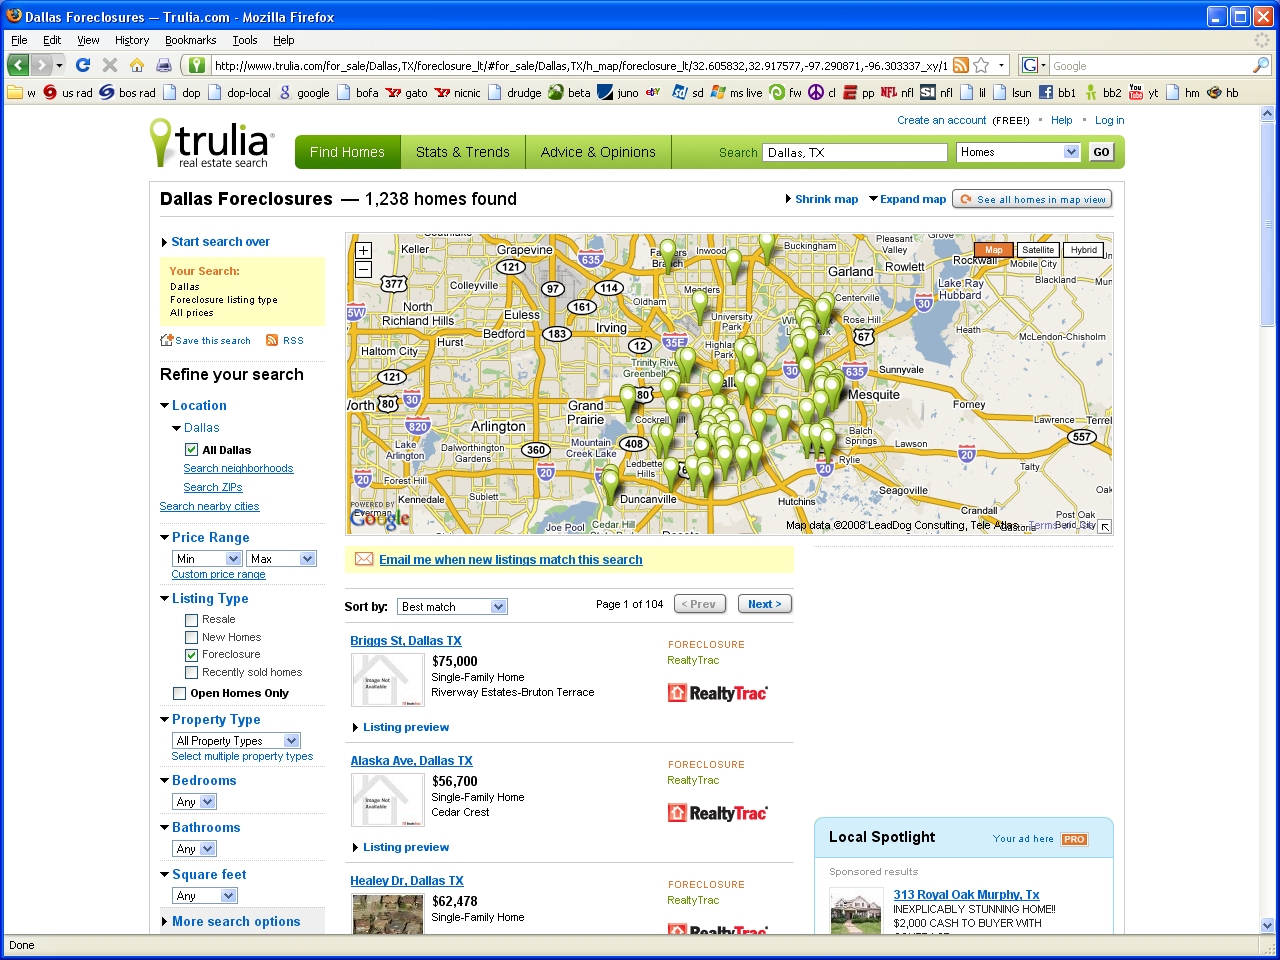Click the orange RSS icon in sidebar
The width and height of the screenshot is (1280, 960).
click(272, 340)
